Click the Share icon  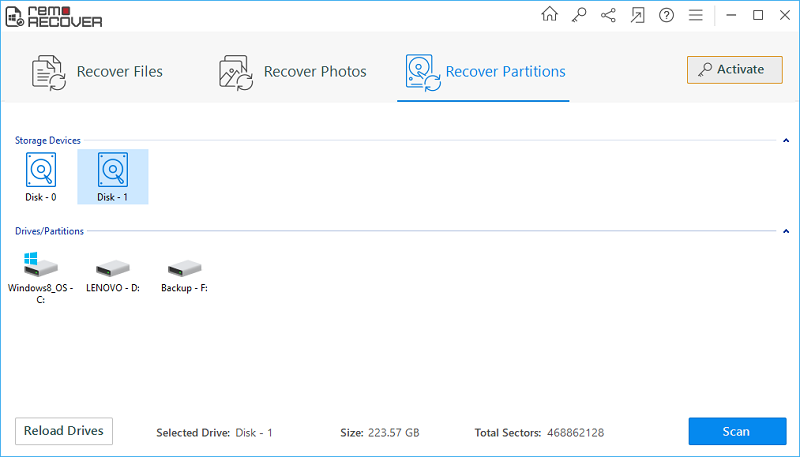(608, 15)
